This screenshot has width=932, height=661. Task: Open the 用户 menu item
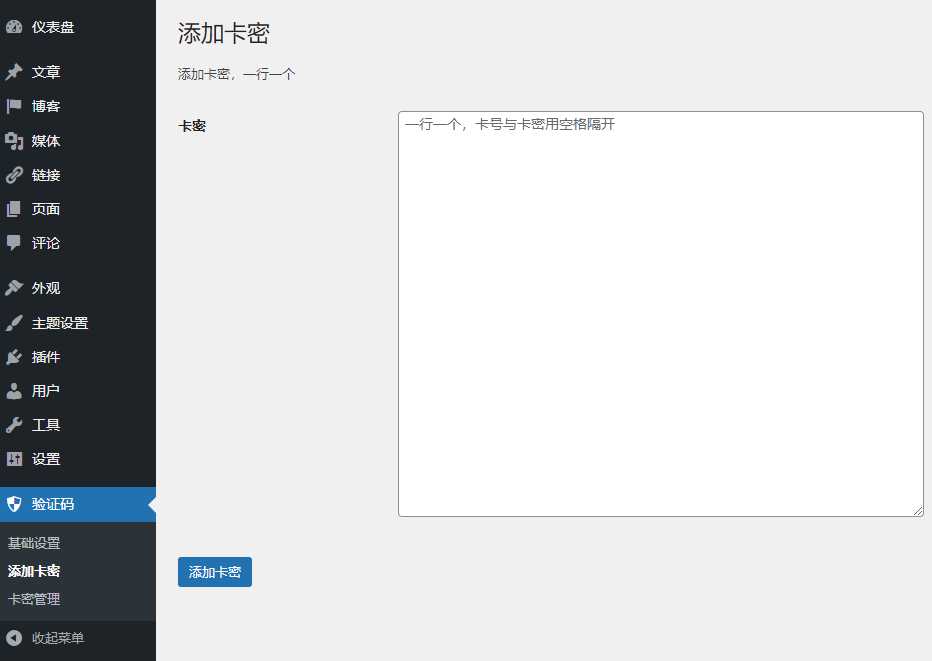click(78, 391)
